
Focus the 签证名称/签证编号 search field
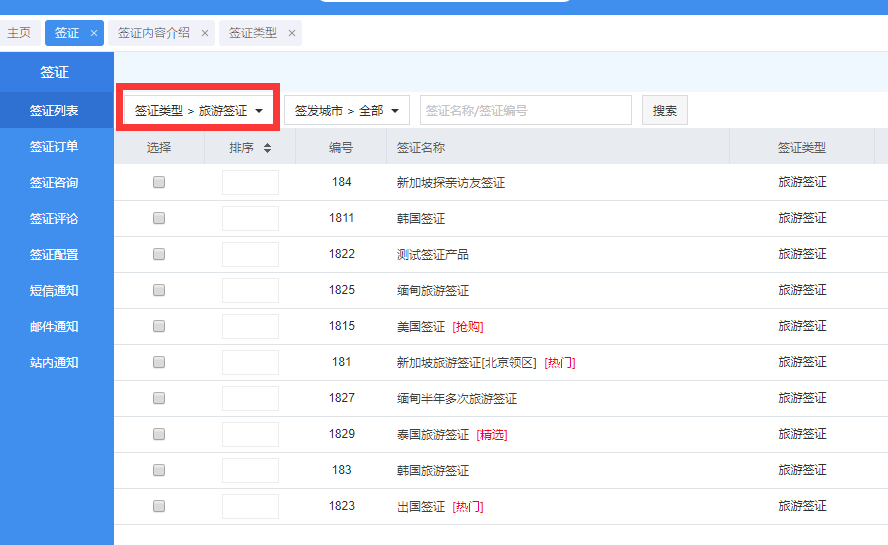(525, 111)
